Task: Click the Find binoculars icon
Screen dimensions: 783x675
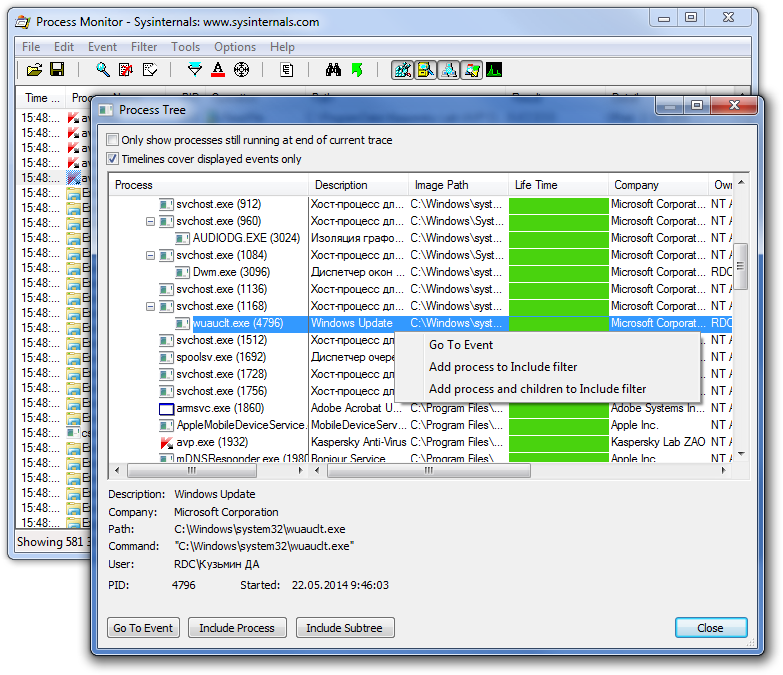Action: click(333, 70)
